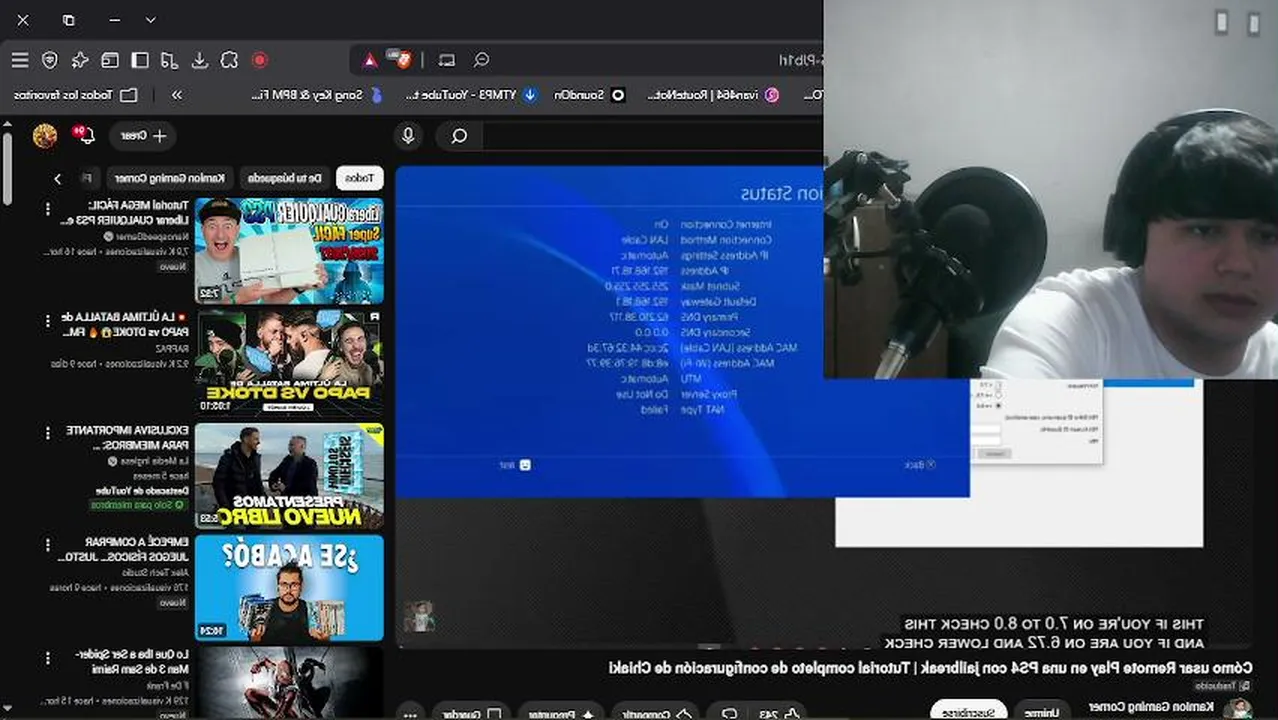Open the wallet icon in the browser toolbar
1278x720 pixels.
pos(110,60)
